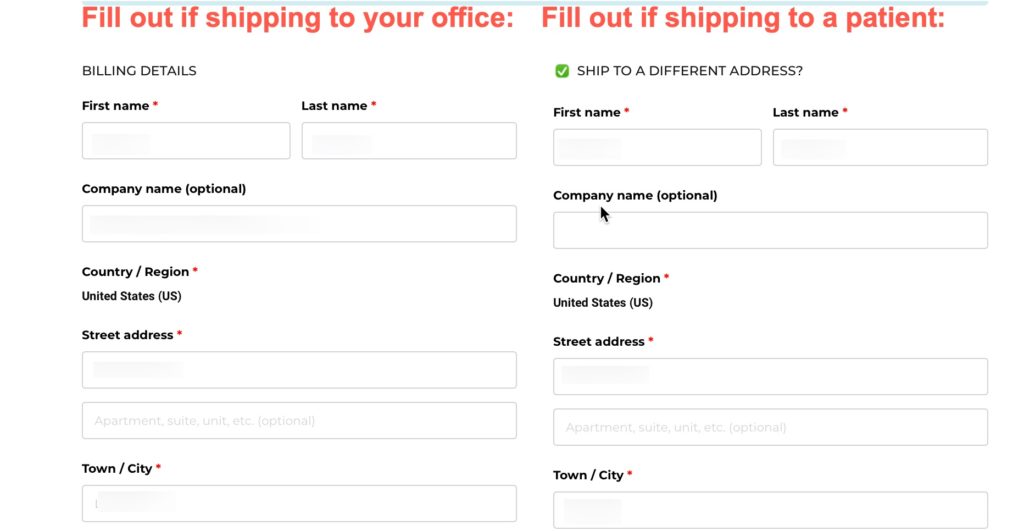
Task: Click the shipping Company name (optional) label
Action: [x=635, y=195]
